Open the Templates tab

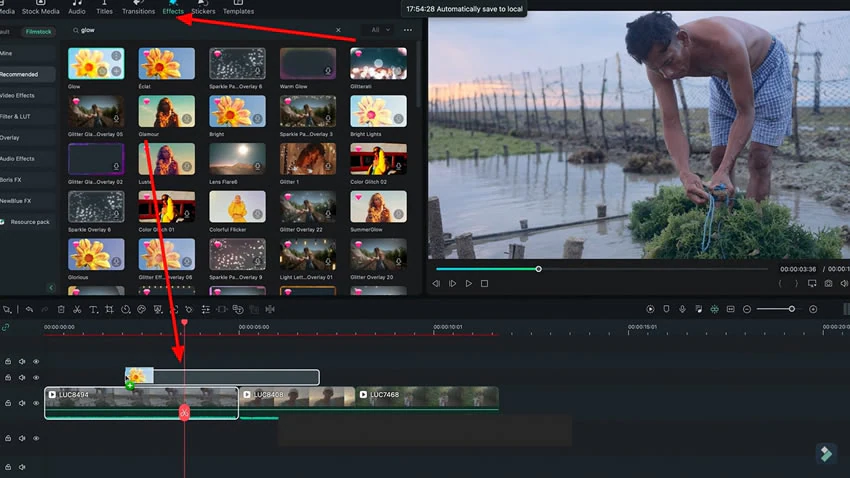[x=238, y=8]
